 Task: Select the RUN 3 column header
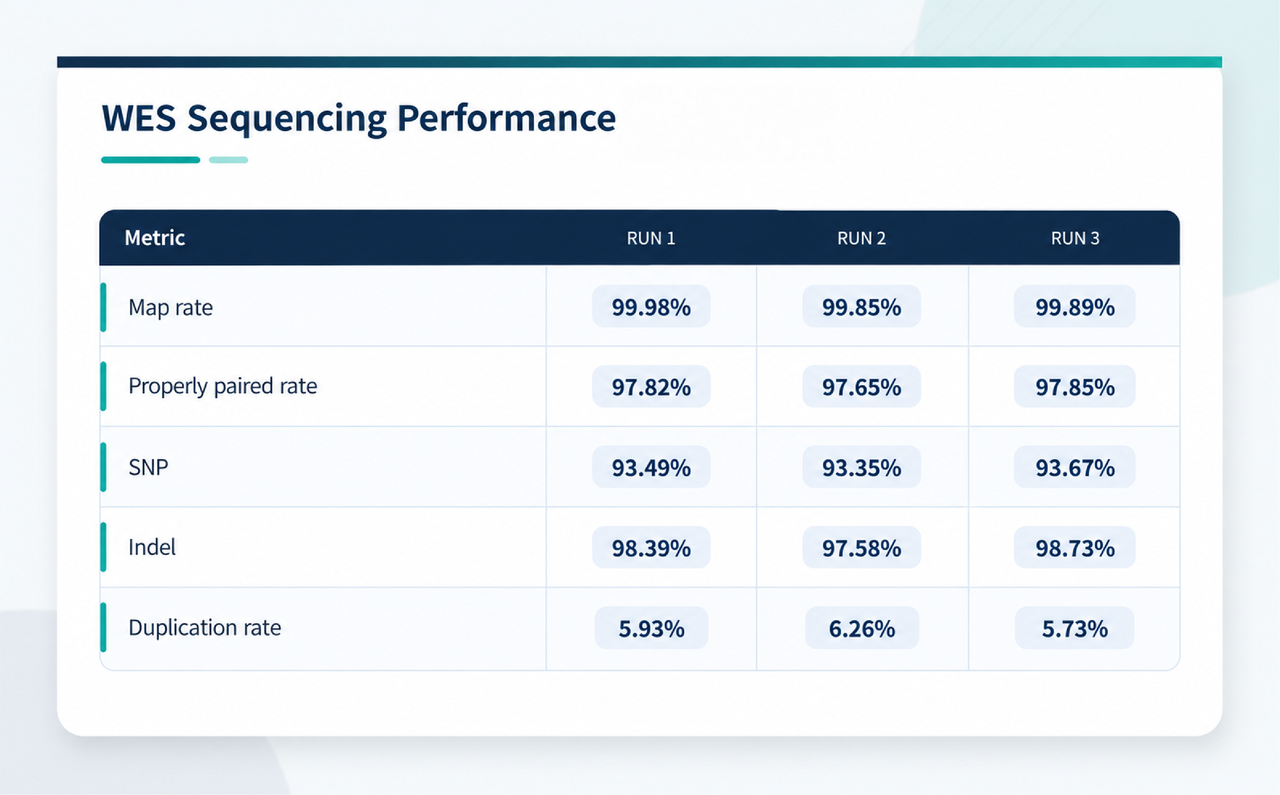pos(1075,239)
